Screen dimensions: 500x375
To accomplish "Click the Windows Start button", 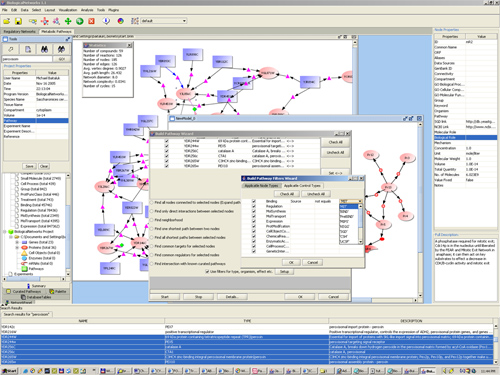I will click(9, 371).
